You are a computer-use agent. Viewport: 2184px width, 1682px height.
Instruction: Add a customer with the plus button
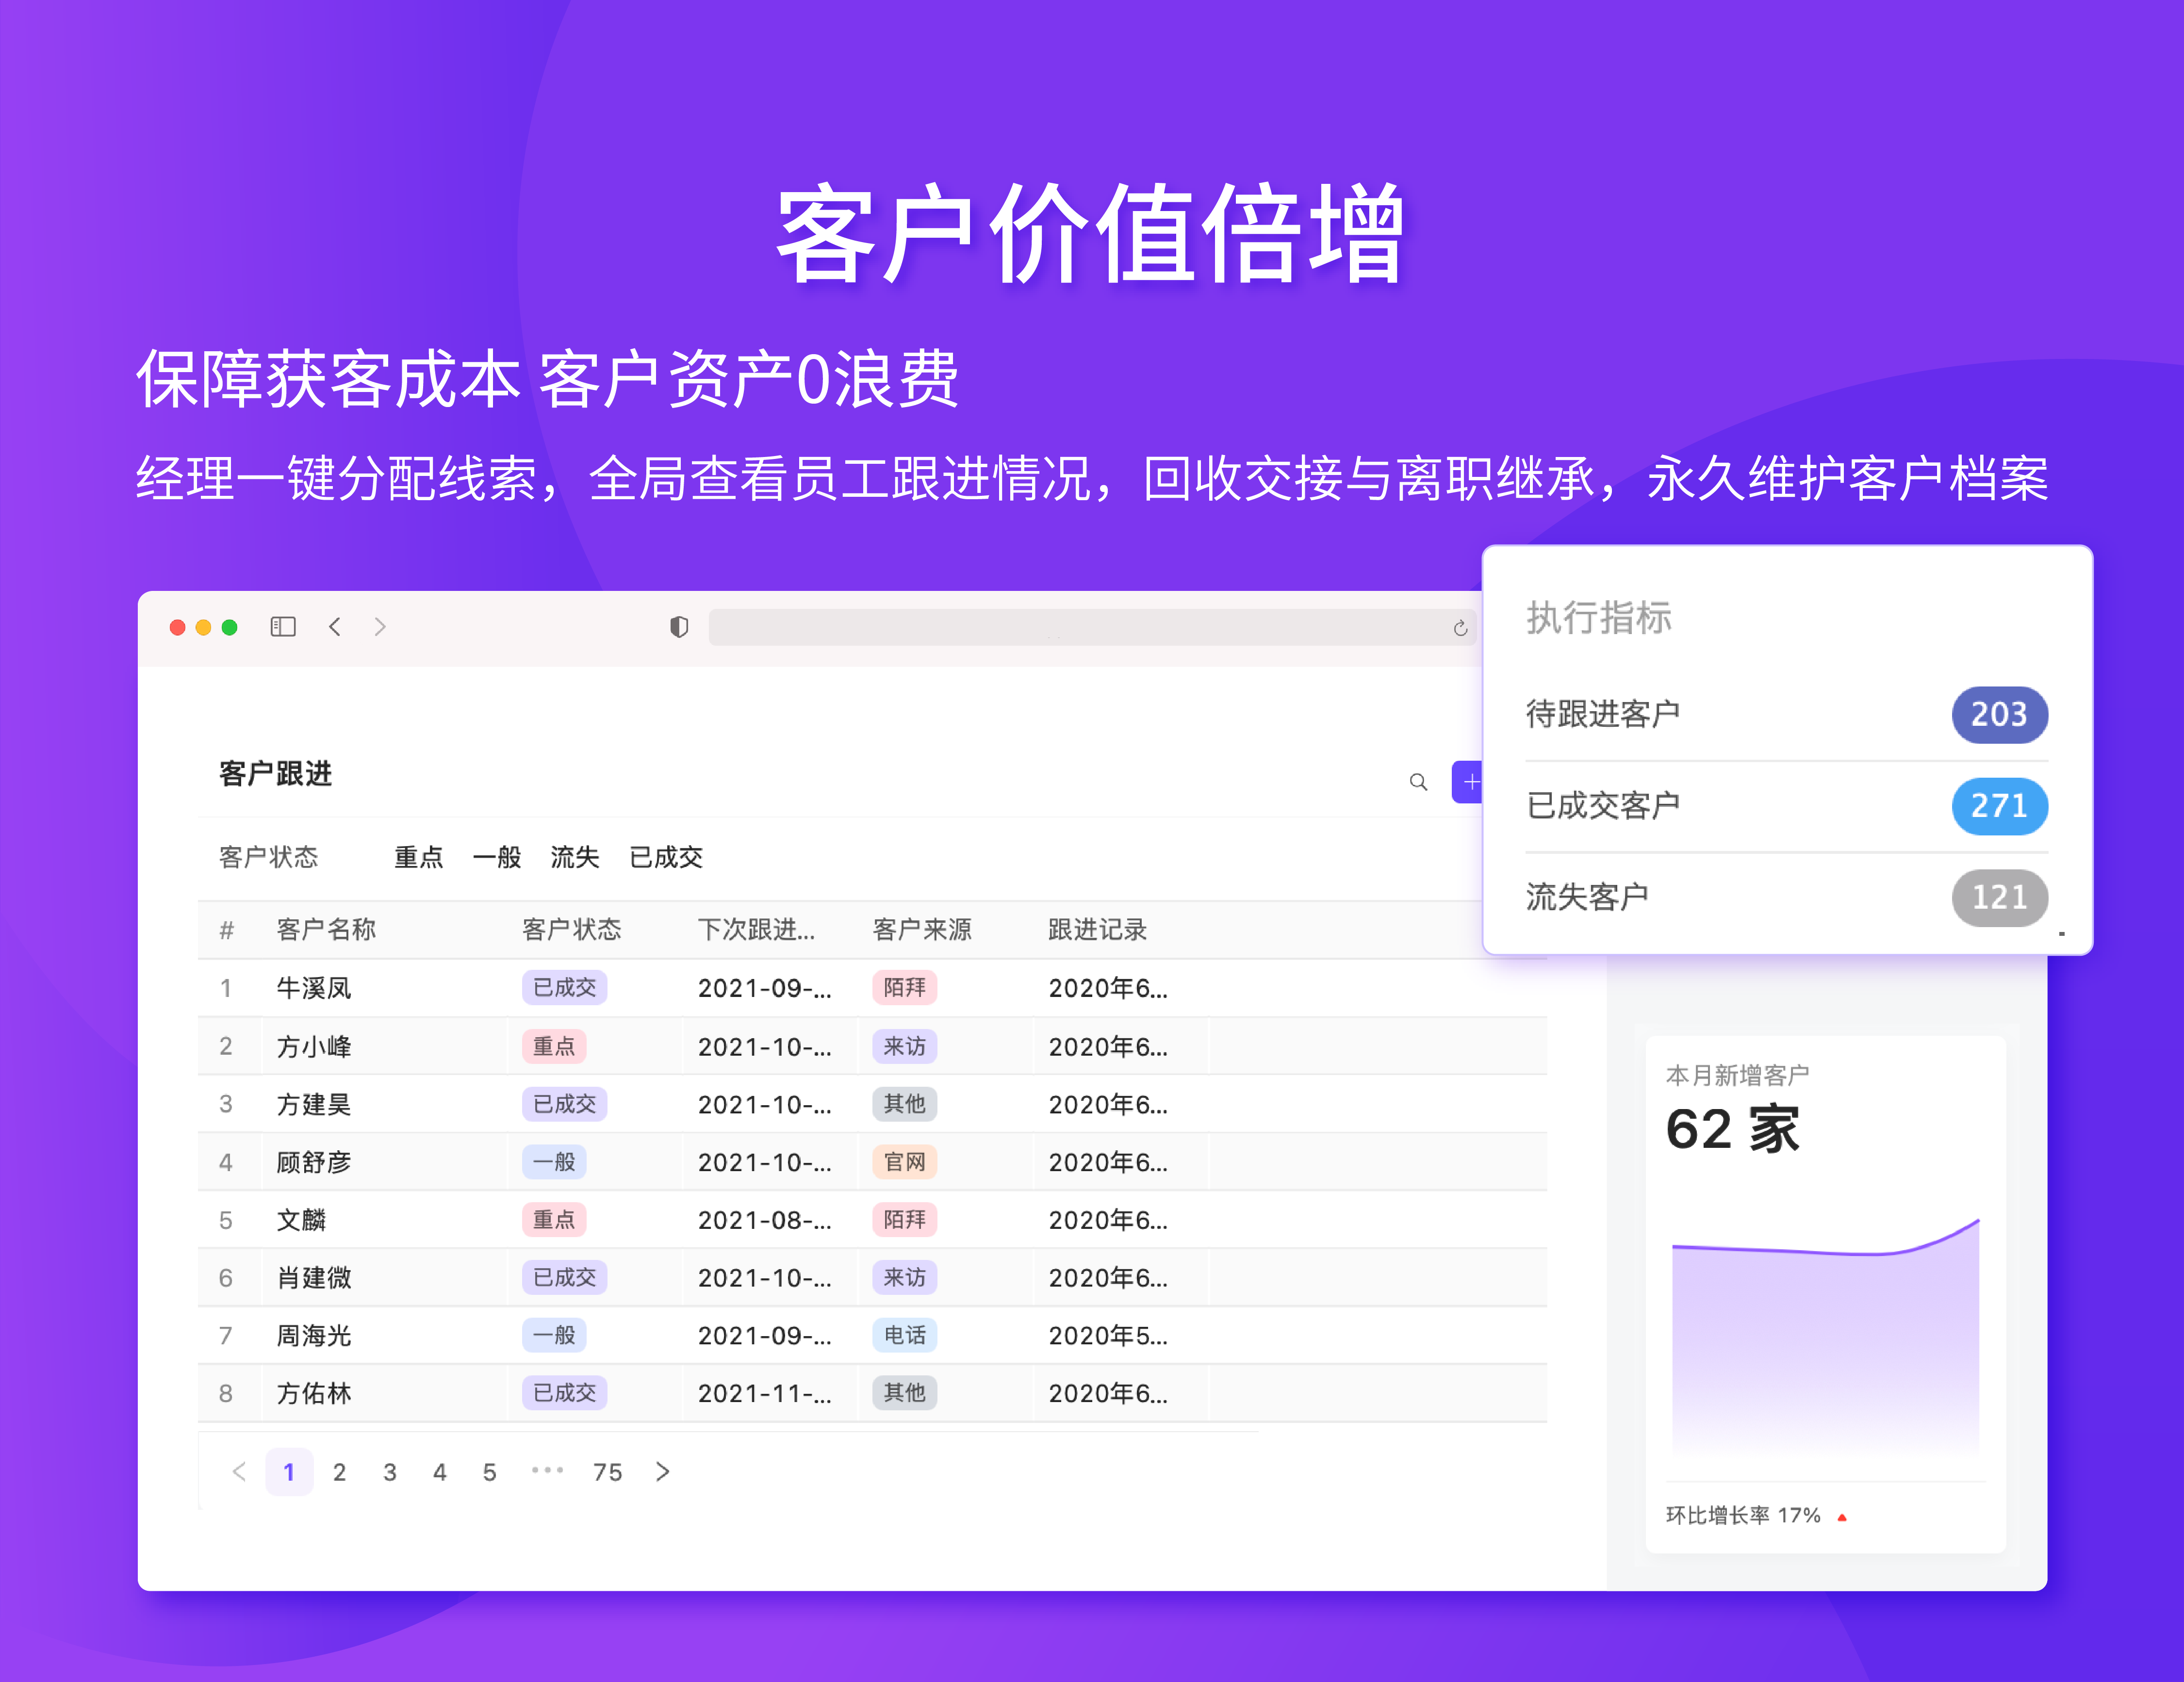tap(1468, 782)
